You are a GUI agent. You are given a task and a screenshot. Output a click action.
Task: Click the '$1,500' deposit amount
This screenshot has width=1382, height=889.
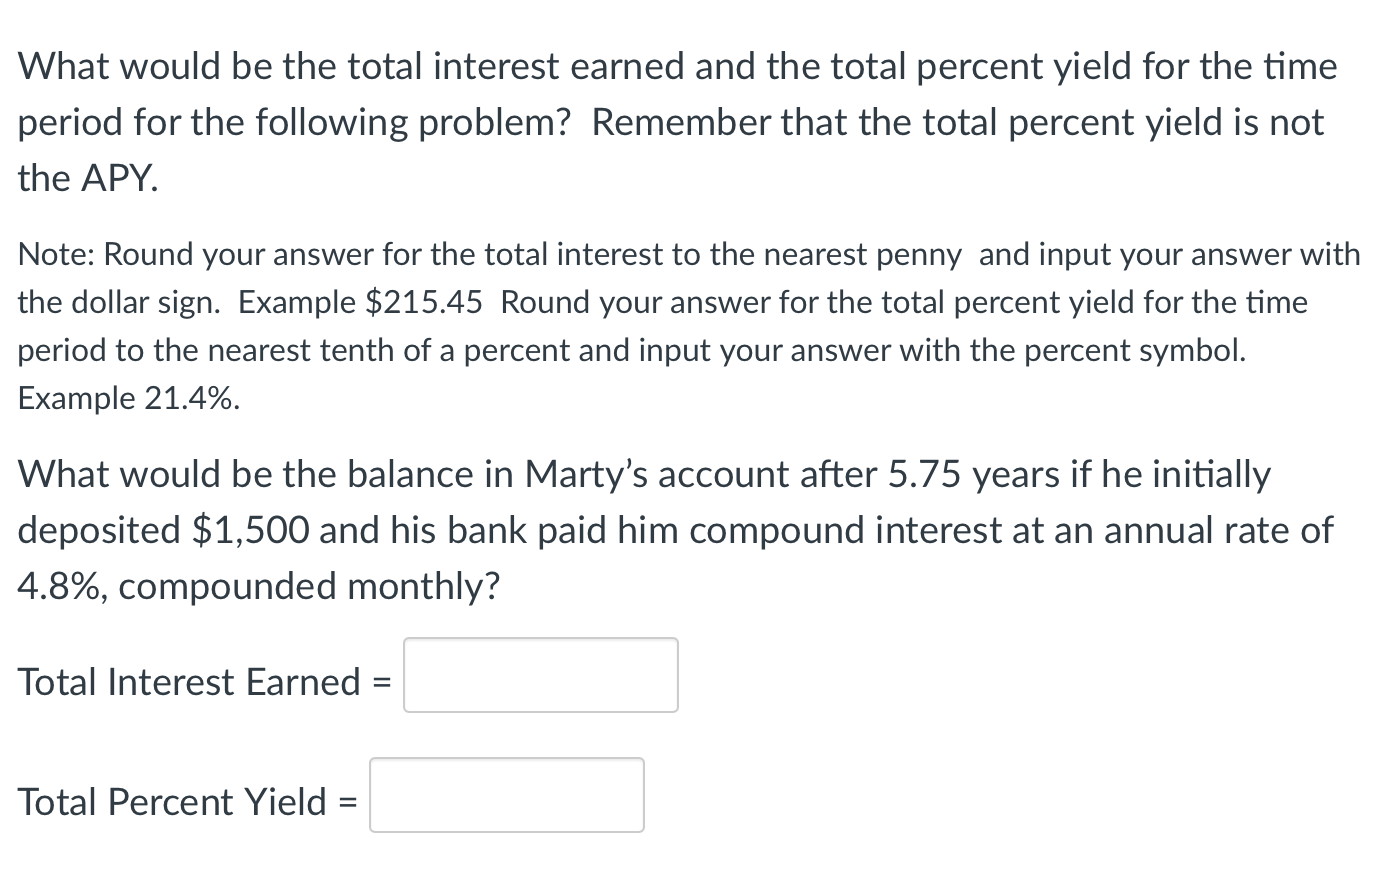[249, 530]
